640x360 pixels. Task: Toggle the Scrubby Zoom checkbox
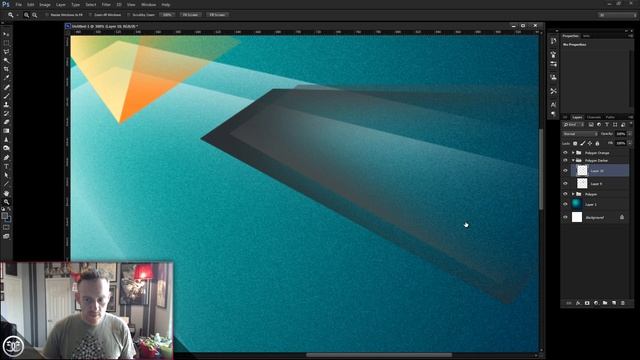click(x=129, y=15)
